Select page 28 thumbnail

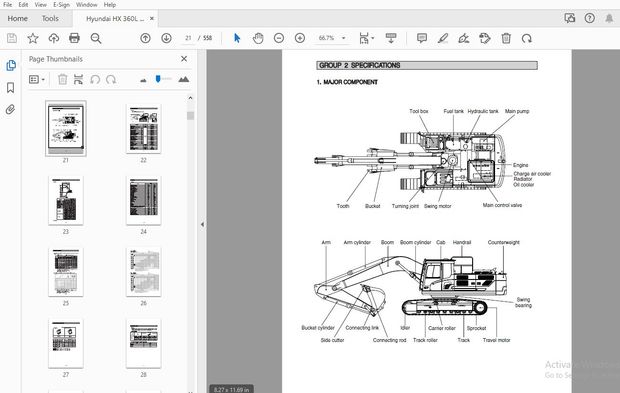tap(144, 344)
